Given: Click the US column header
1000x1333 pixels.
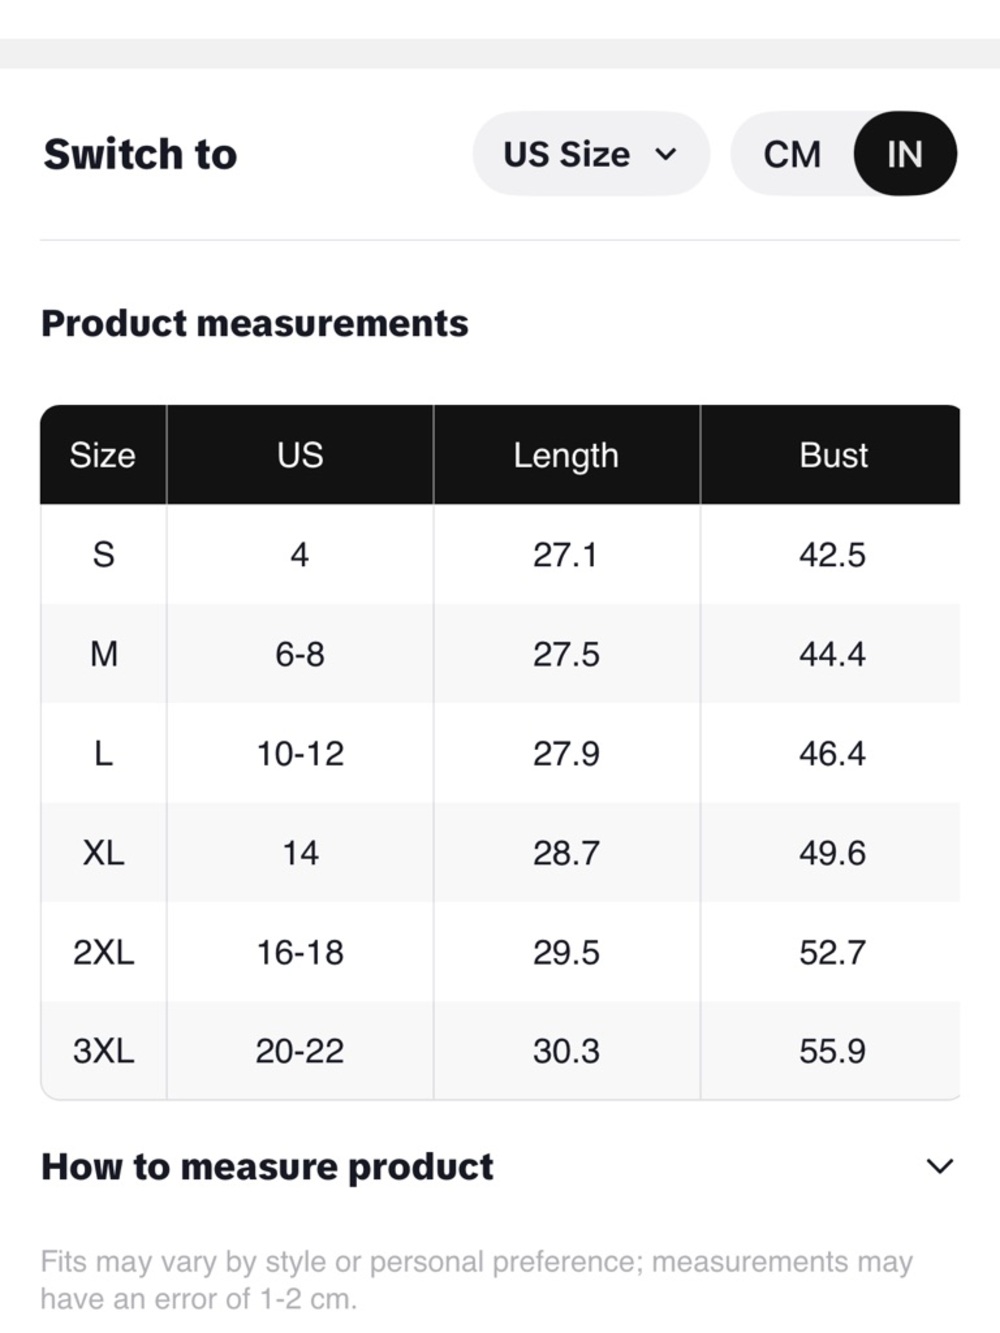Looking at the screenshot, I should point(300,455).
